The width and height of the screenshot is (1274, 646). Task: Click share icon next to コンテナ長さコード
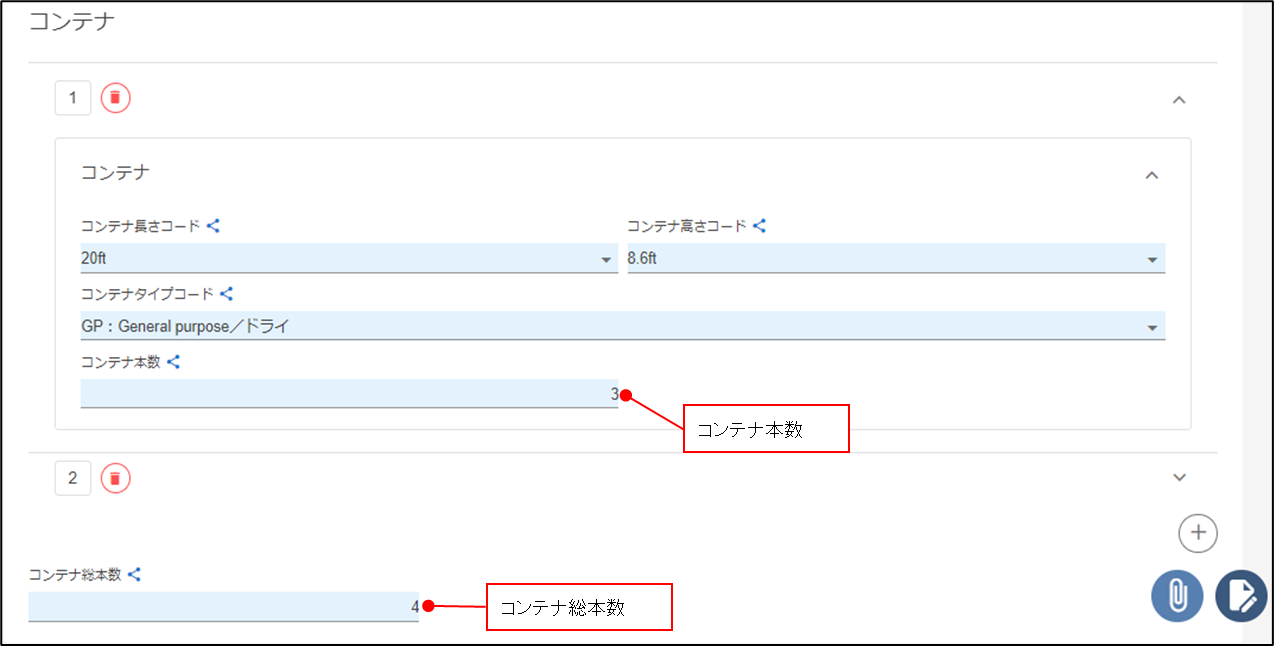[213, 226]
